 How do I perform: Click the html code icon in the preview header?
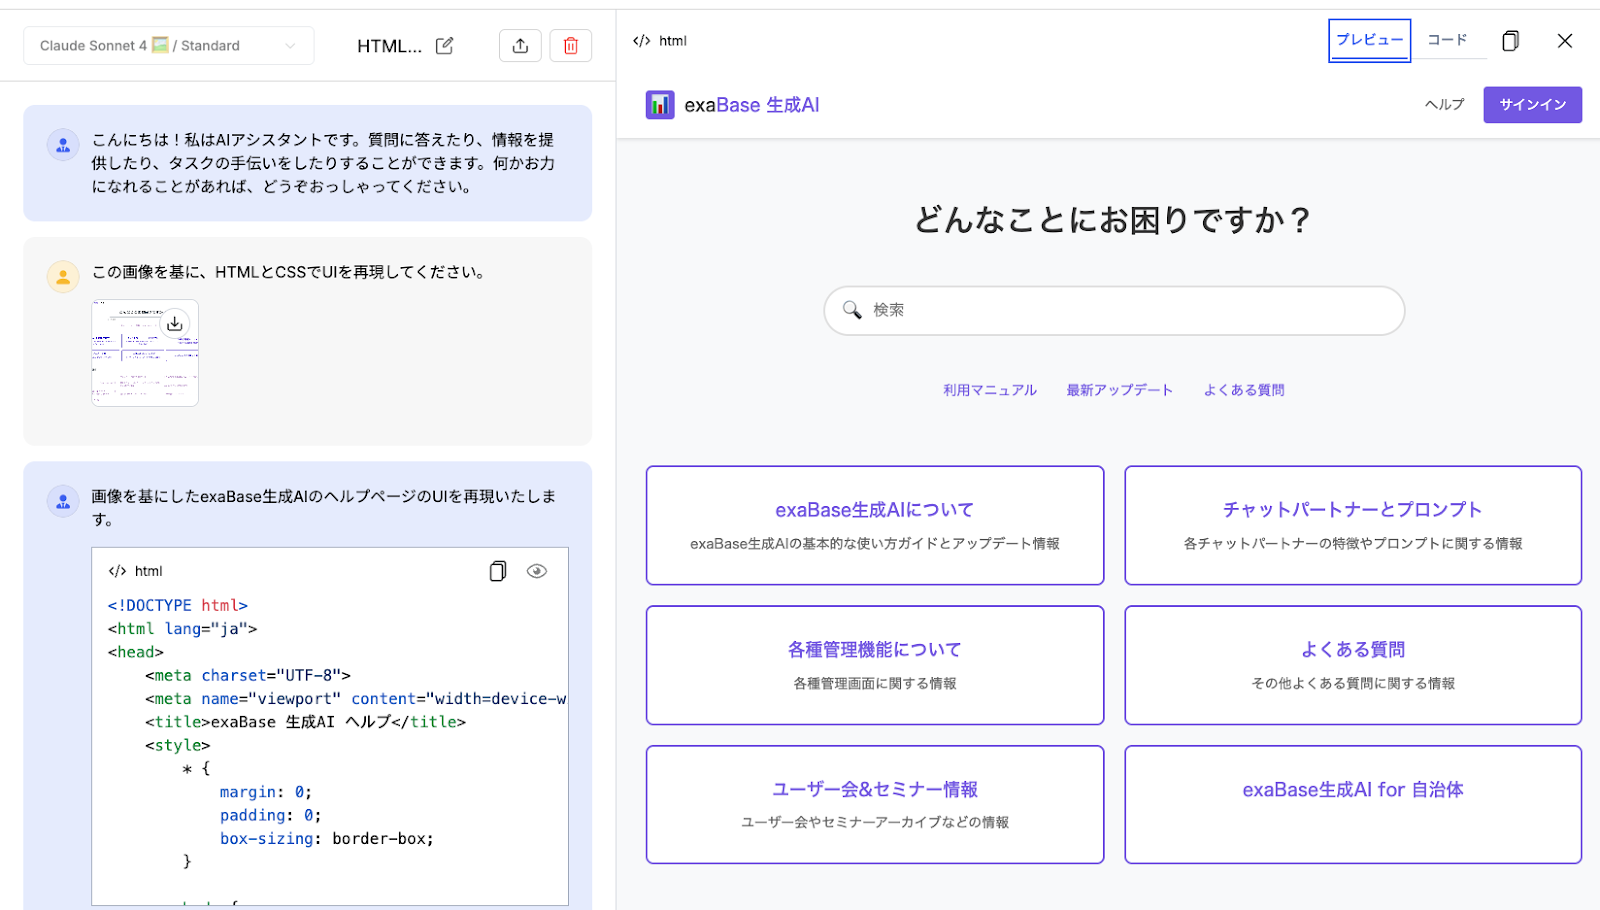point(642,41)
